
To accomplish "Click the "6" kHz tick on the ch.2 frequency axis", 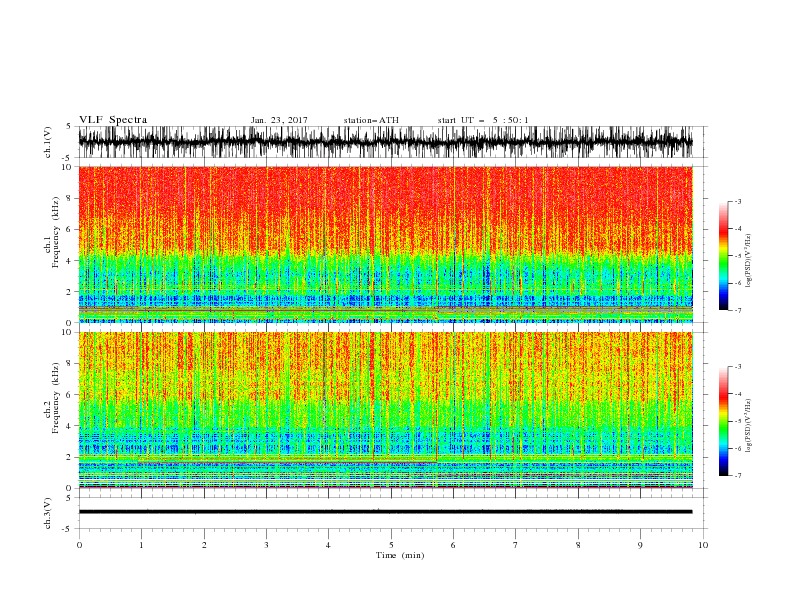I will (69, 395).
